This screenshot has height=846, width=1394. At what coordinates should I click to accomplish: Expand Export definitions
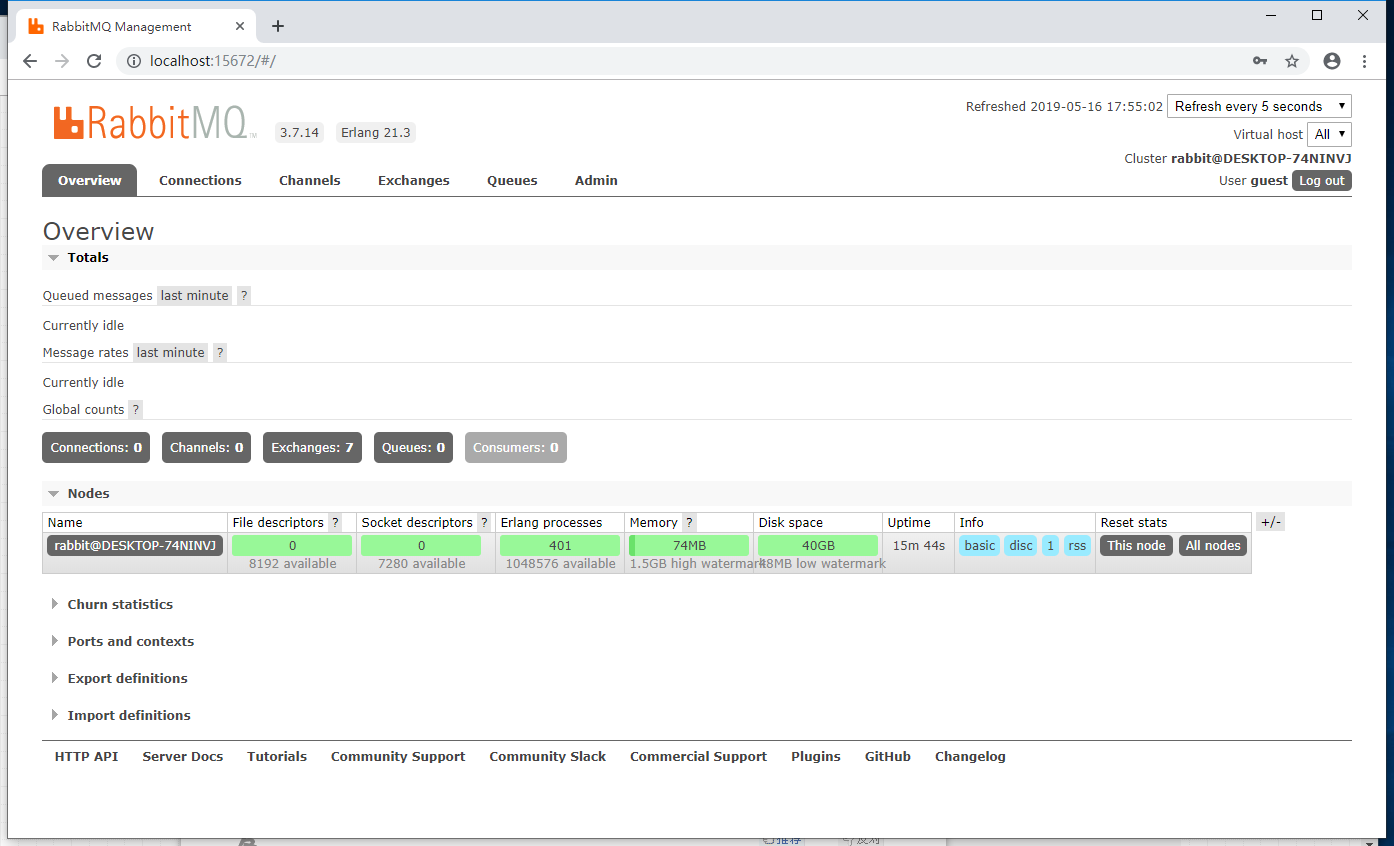127,678
